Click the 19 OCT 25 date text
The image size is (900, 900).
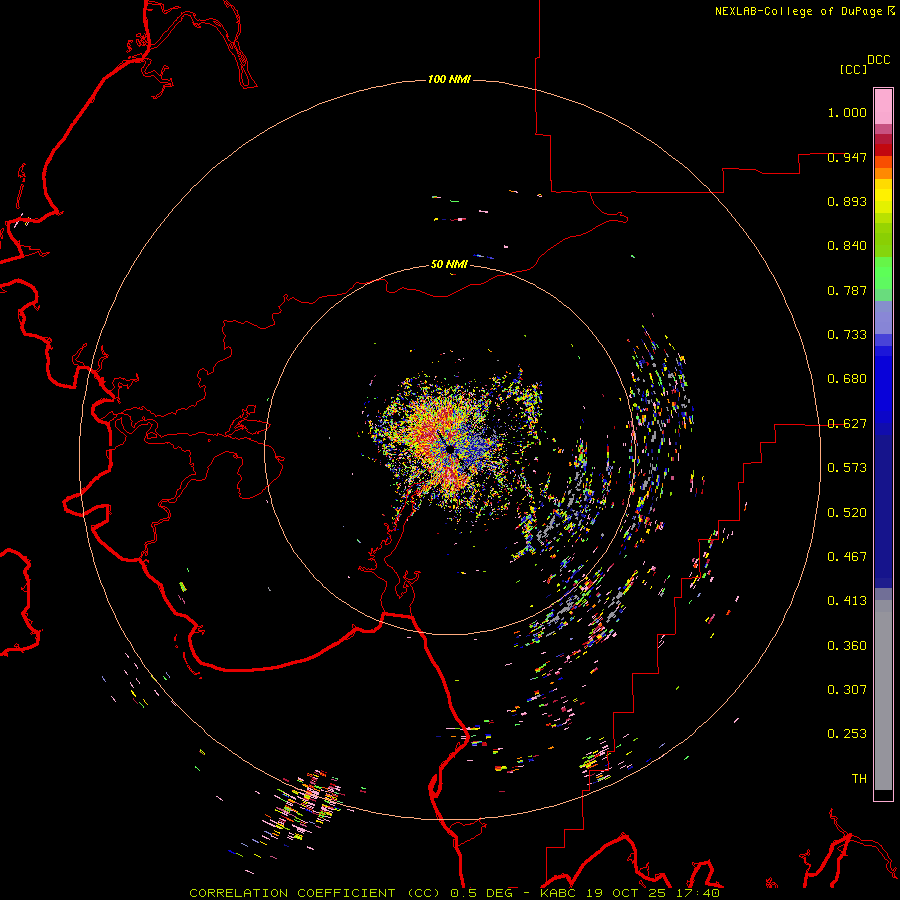(626, 893)
